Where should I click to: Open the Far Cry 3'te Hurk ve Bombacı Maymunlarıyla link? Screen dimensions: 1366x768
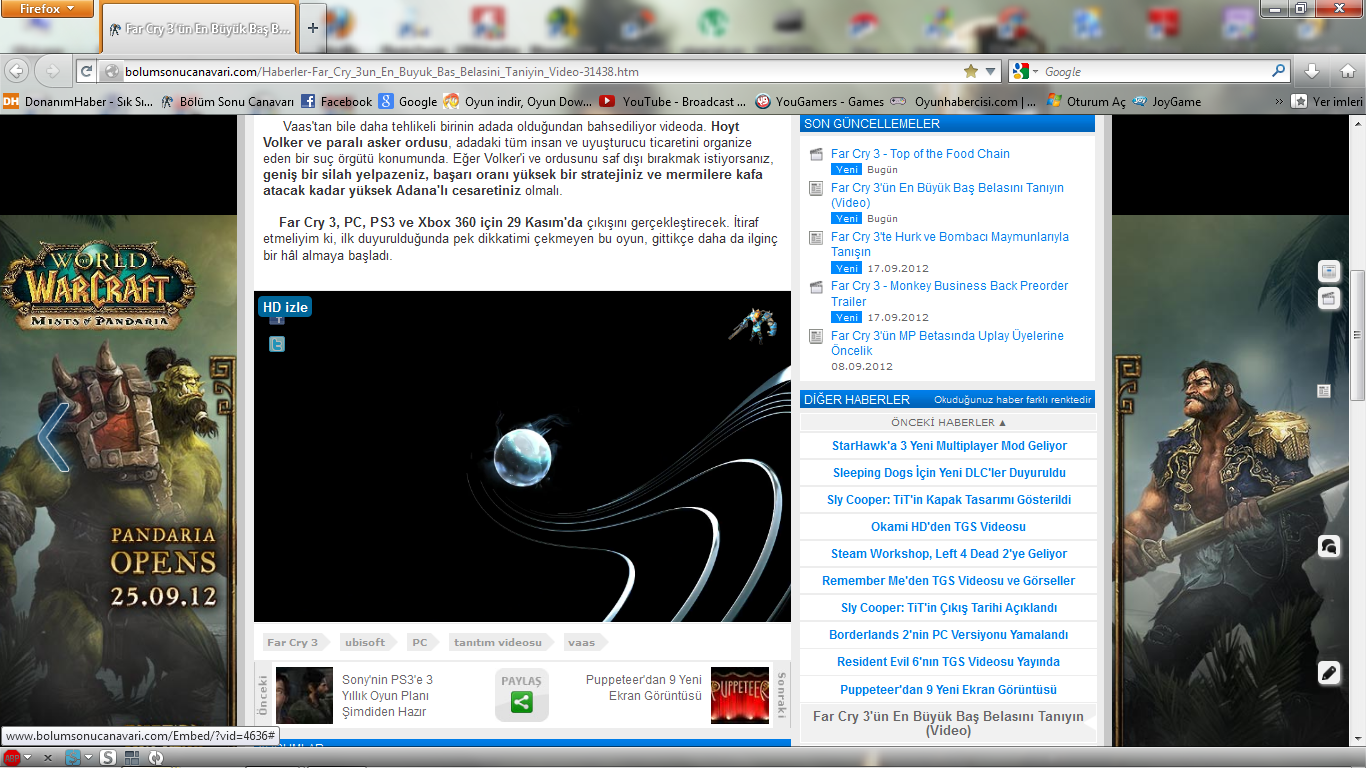(x=950, y=244)
